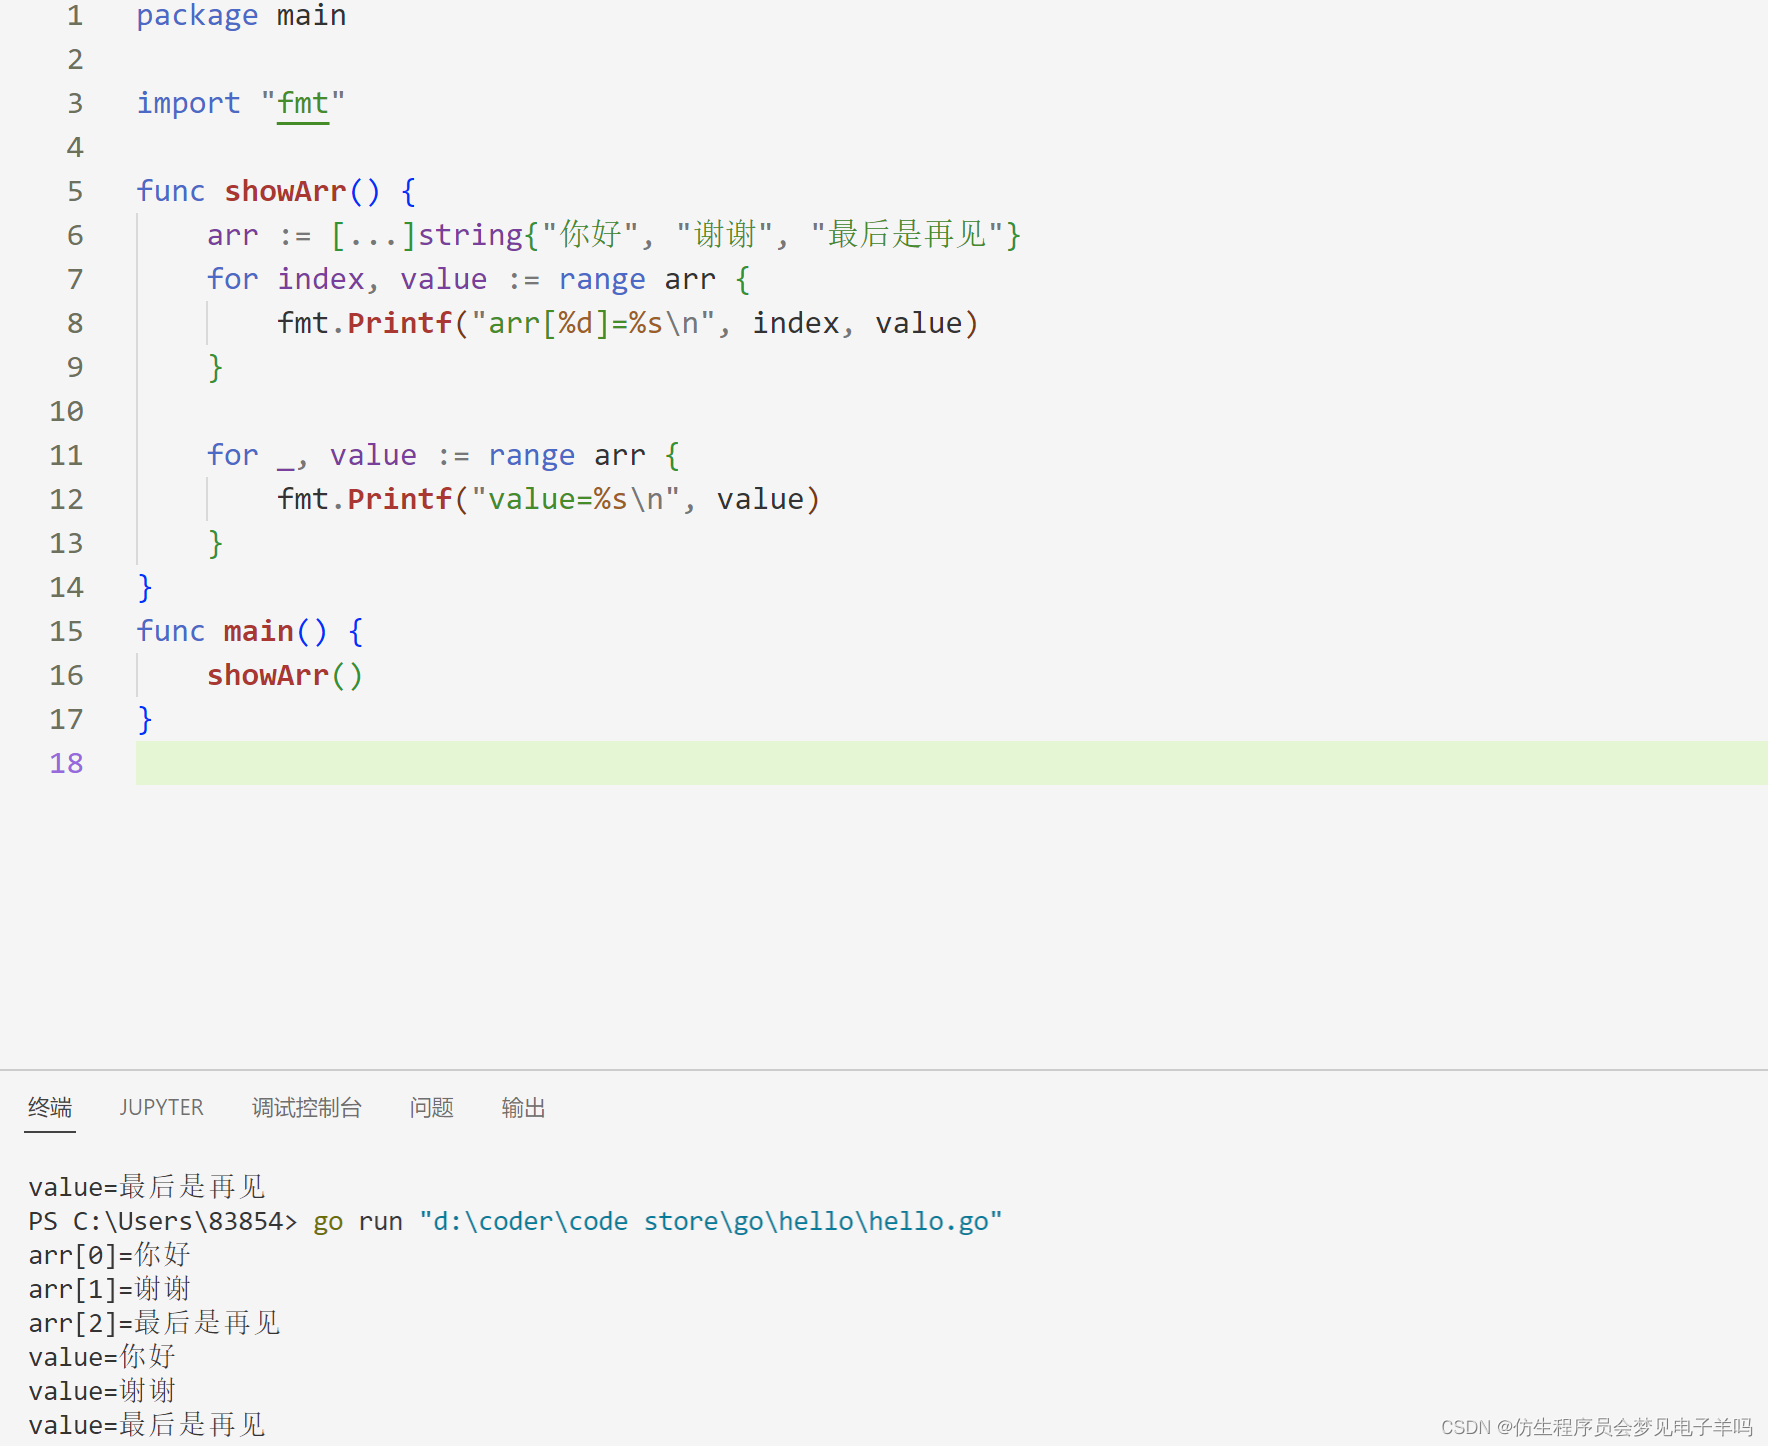
Task: Click the main function name on line 15
Action: (259, 631)
